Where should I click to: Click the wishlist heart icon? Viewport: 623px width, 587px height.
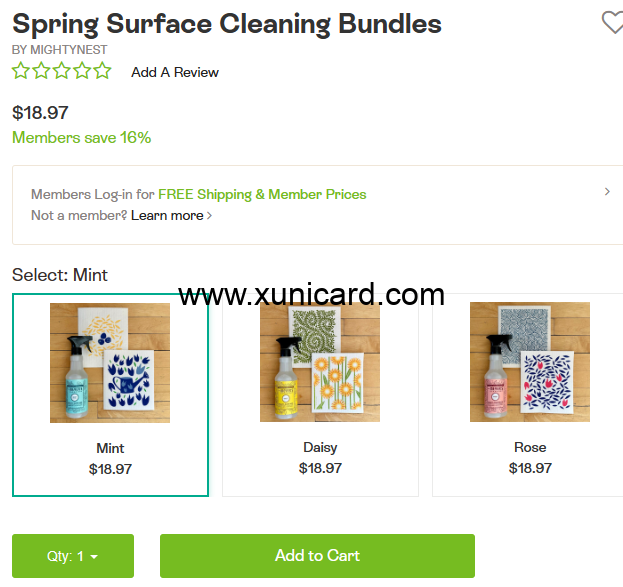pyautogui.click(x=612, y=22)
